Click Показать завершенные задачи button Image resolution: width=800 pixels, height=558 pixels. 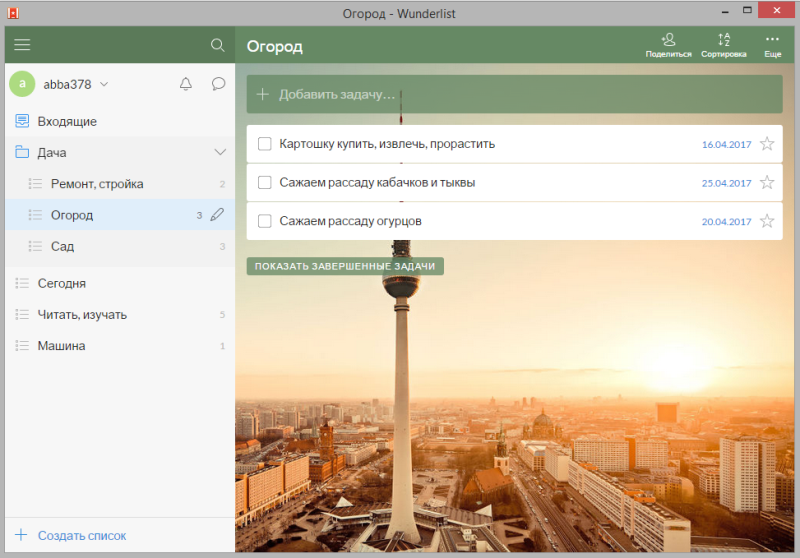coord(344,267)
